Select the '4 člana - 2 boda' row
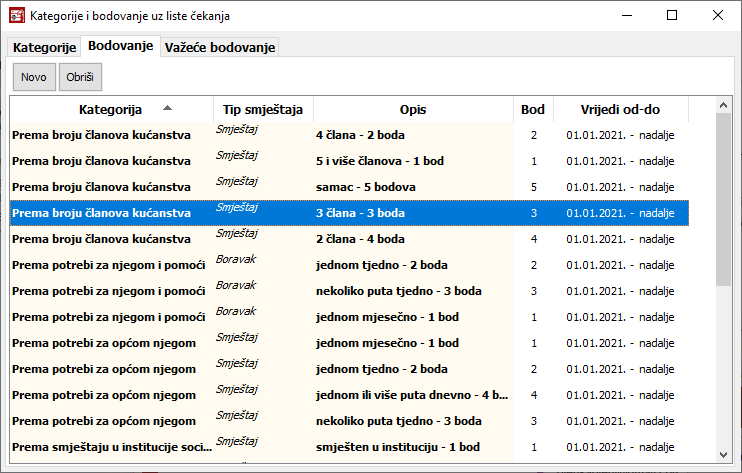Image resolution: width=742 pixels, height=473 pixels. 360,135
